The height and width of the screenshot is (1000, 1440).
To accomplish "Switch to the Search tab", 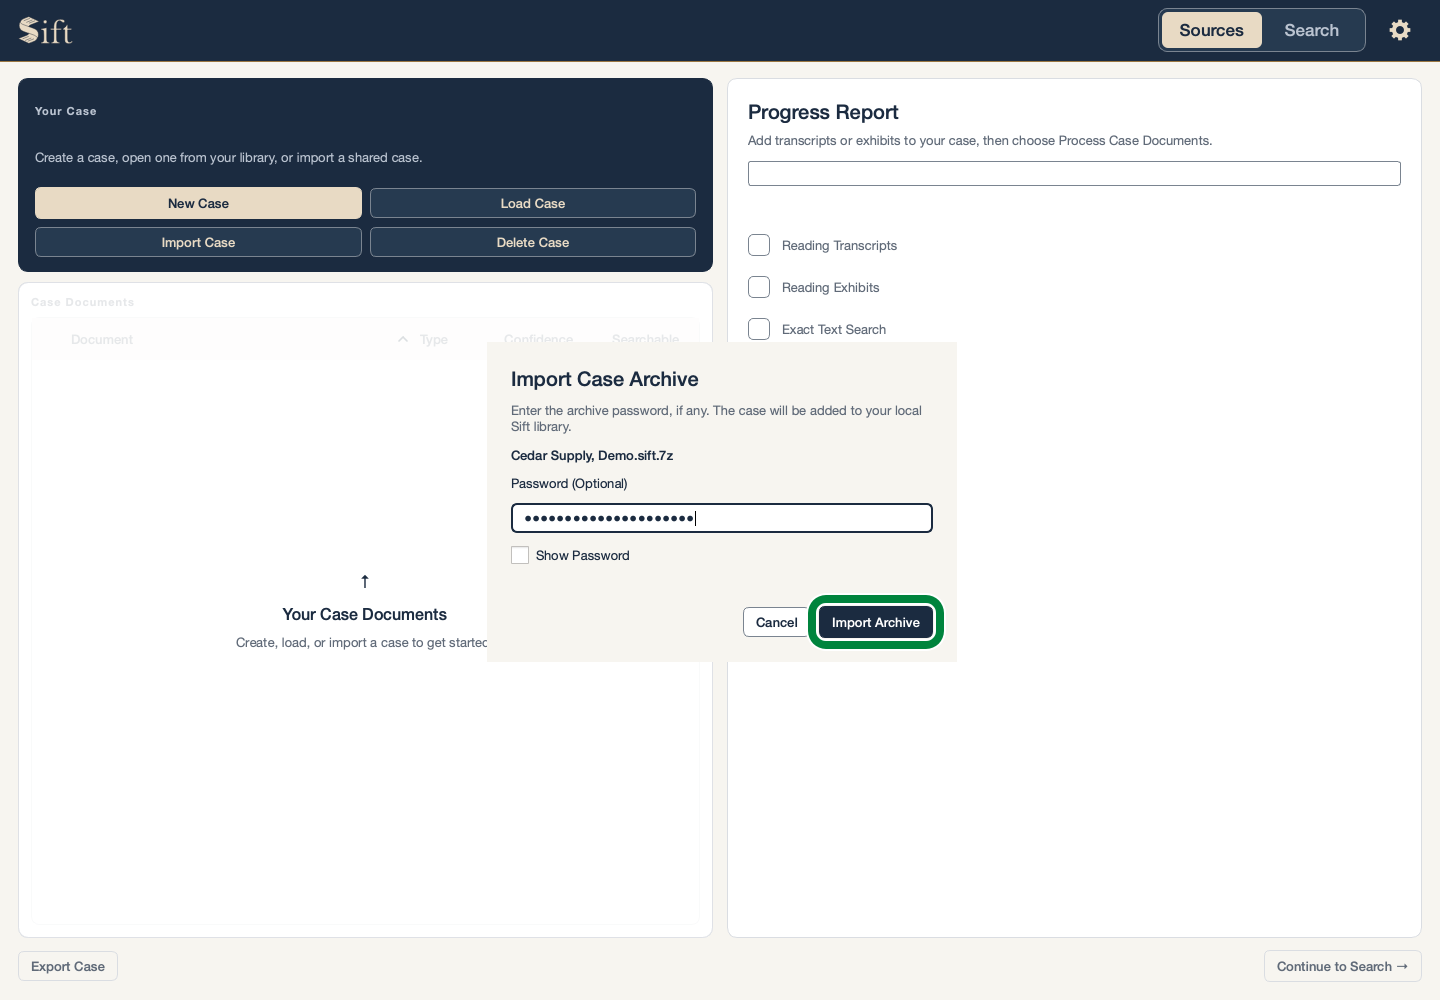I will click(1311, 30).
